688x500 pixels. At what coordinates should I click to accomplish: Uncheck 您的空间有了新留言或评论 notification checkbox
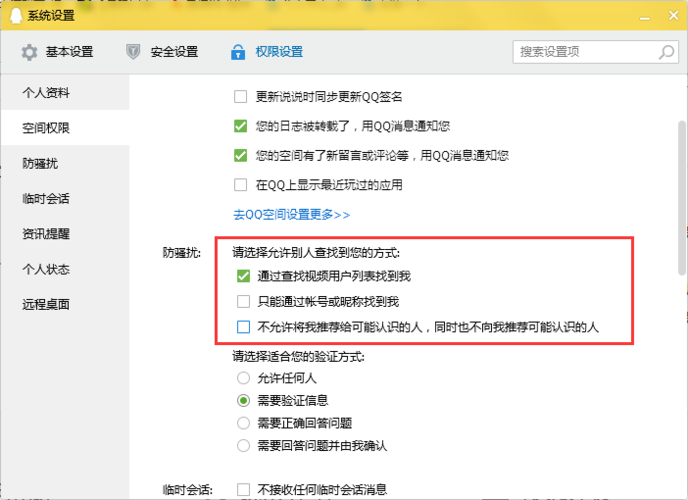point(240,155)
